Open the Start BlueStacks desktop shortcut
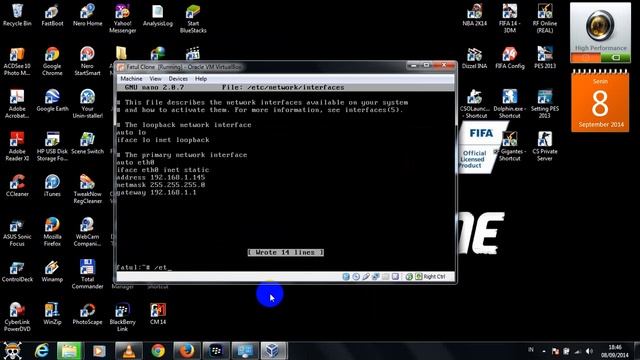 [193, 18]
